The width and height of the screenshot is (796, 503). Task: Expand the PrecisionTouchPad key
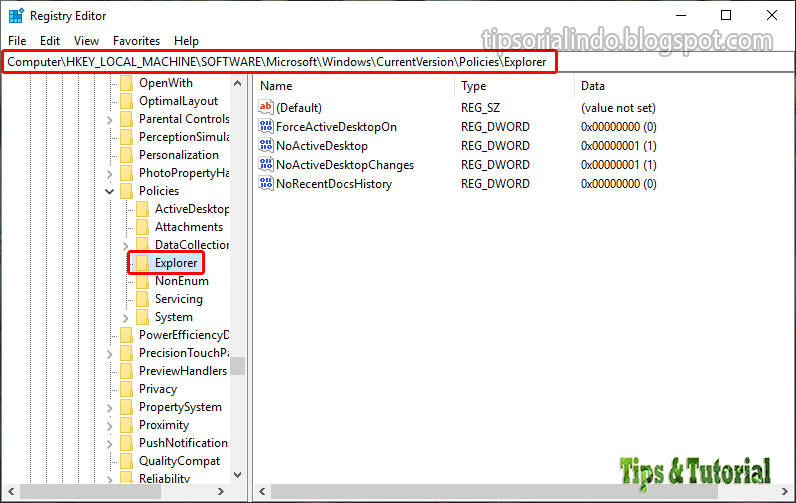[x=110, y=354]
